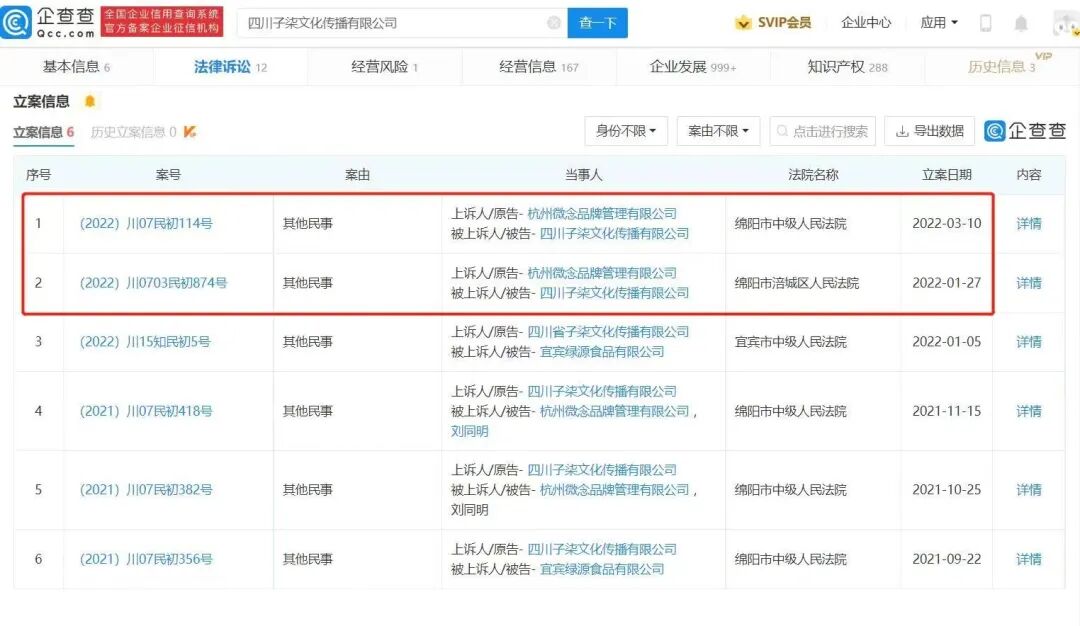Open the 知识产权 tab
The image size is (1080, 626).
(x=836, y=66)
